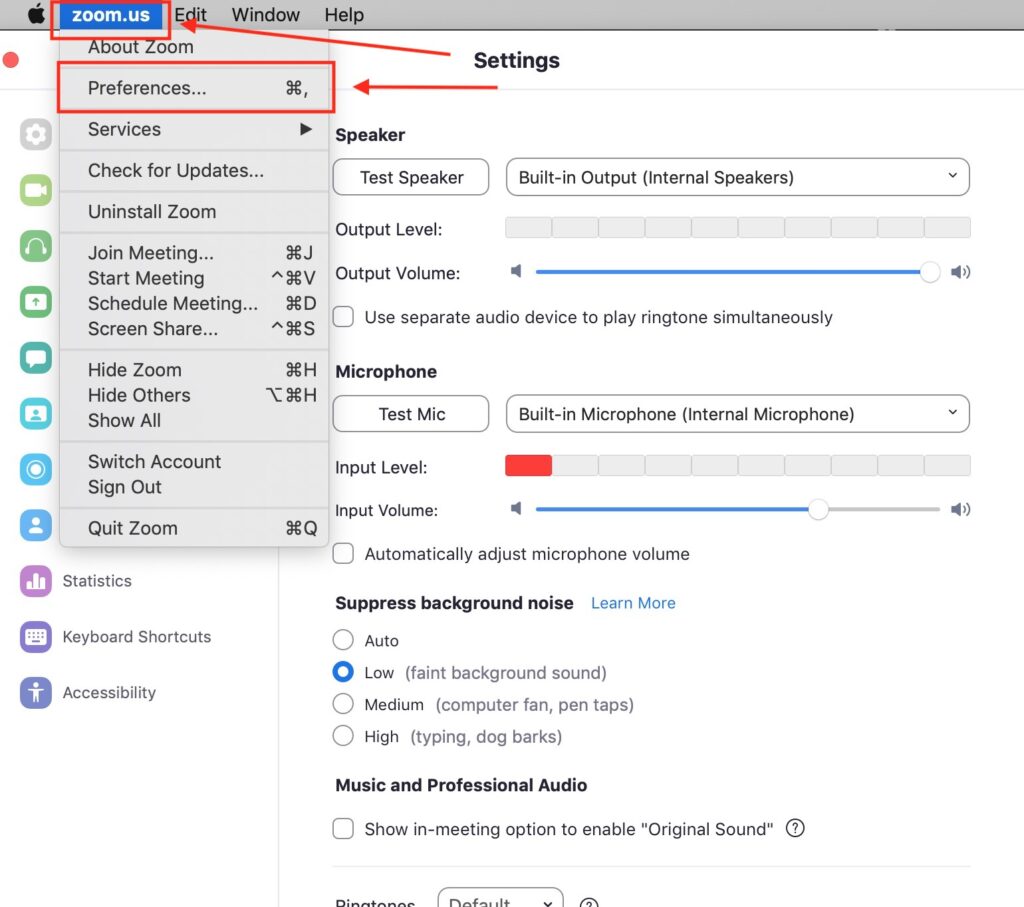
Task: Choose Preferences... from the menu
Action: click(195, 88)
